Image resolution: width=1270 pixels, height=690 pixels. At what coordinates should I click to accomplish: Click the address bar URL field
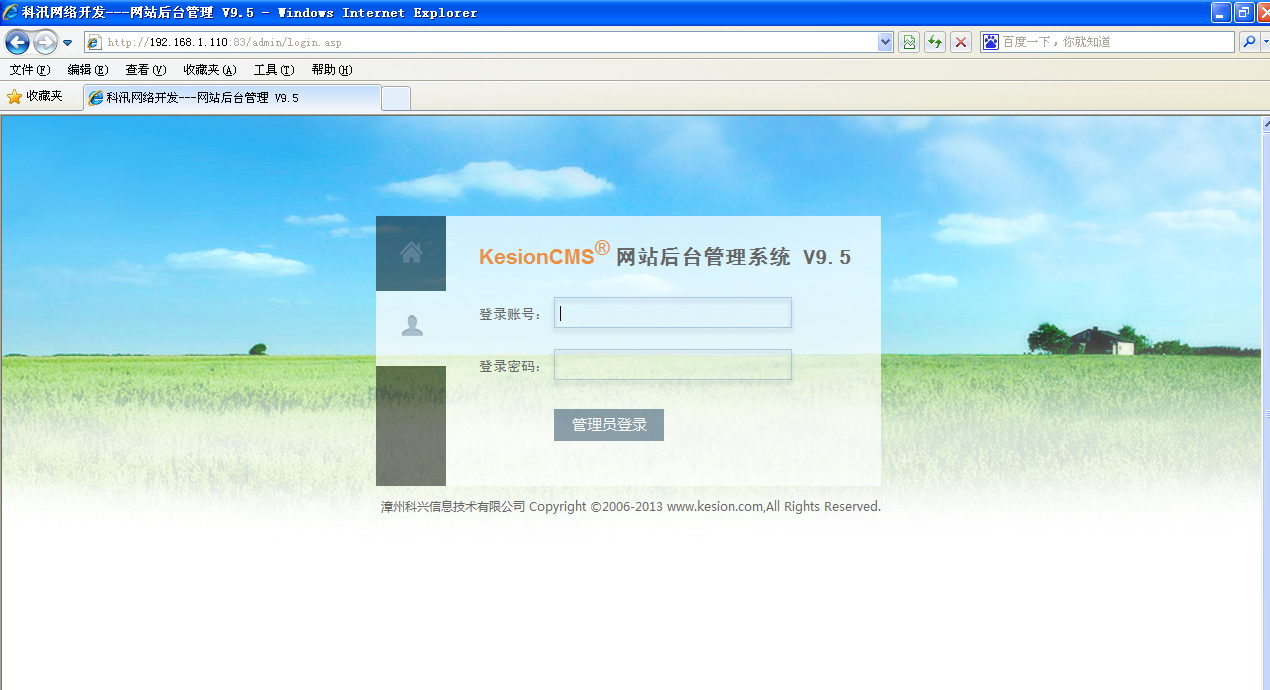click(480, 42)
